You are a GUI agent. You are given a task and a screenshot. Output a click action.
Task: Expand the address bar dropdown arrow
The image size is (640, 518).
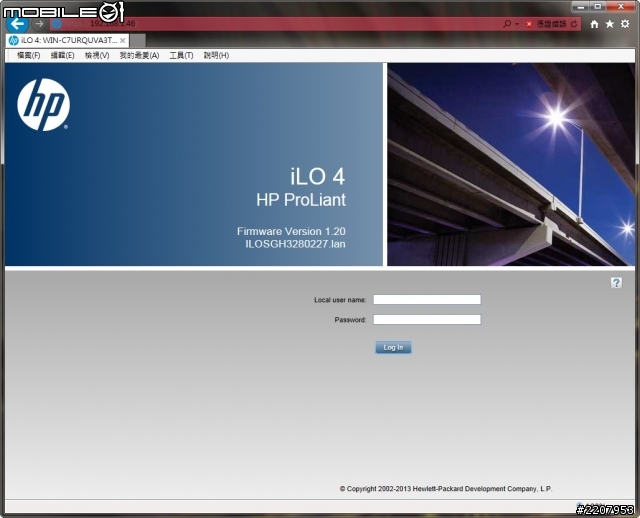click(517, 24)
